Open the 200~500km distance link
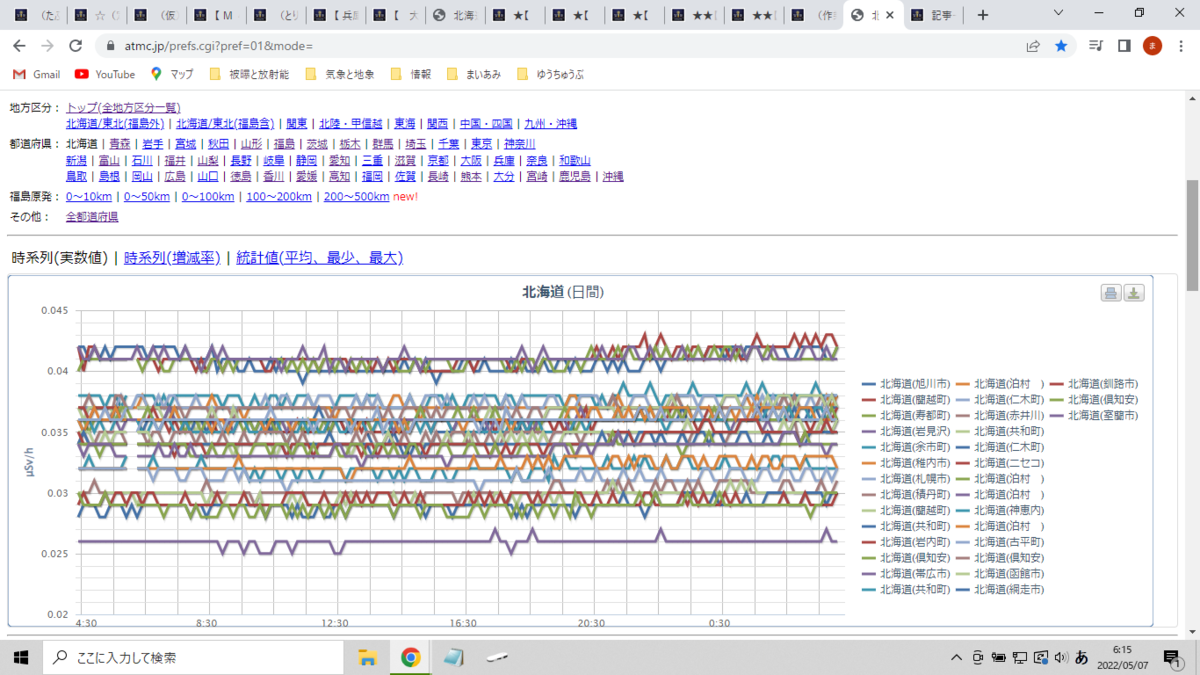Viewport: 1200px width, 675px height. coord(356,197)
